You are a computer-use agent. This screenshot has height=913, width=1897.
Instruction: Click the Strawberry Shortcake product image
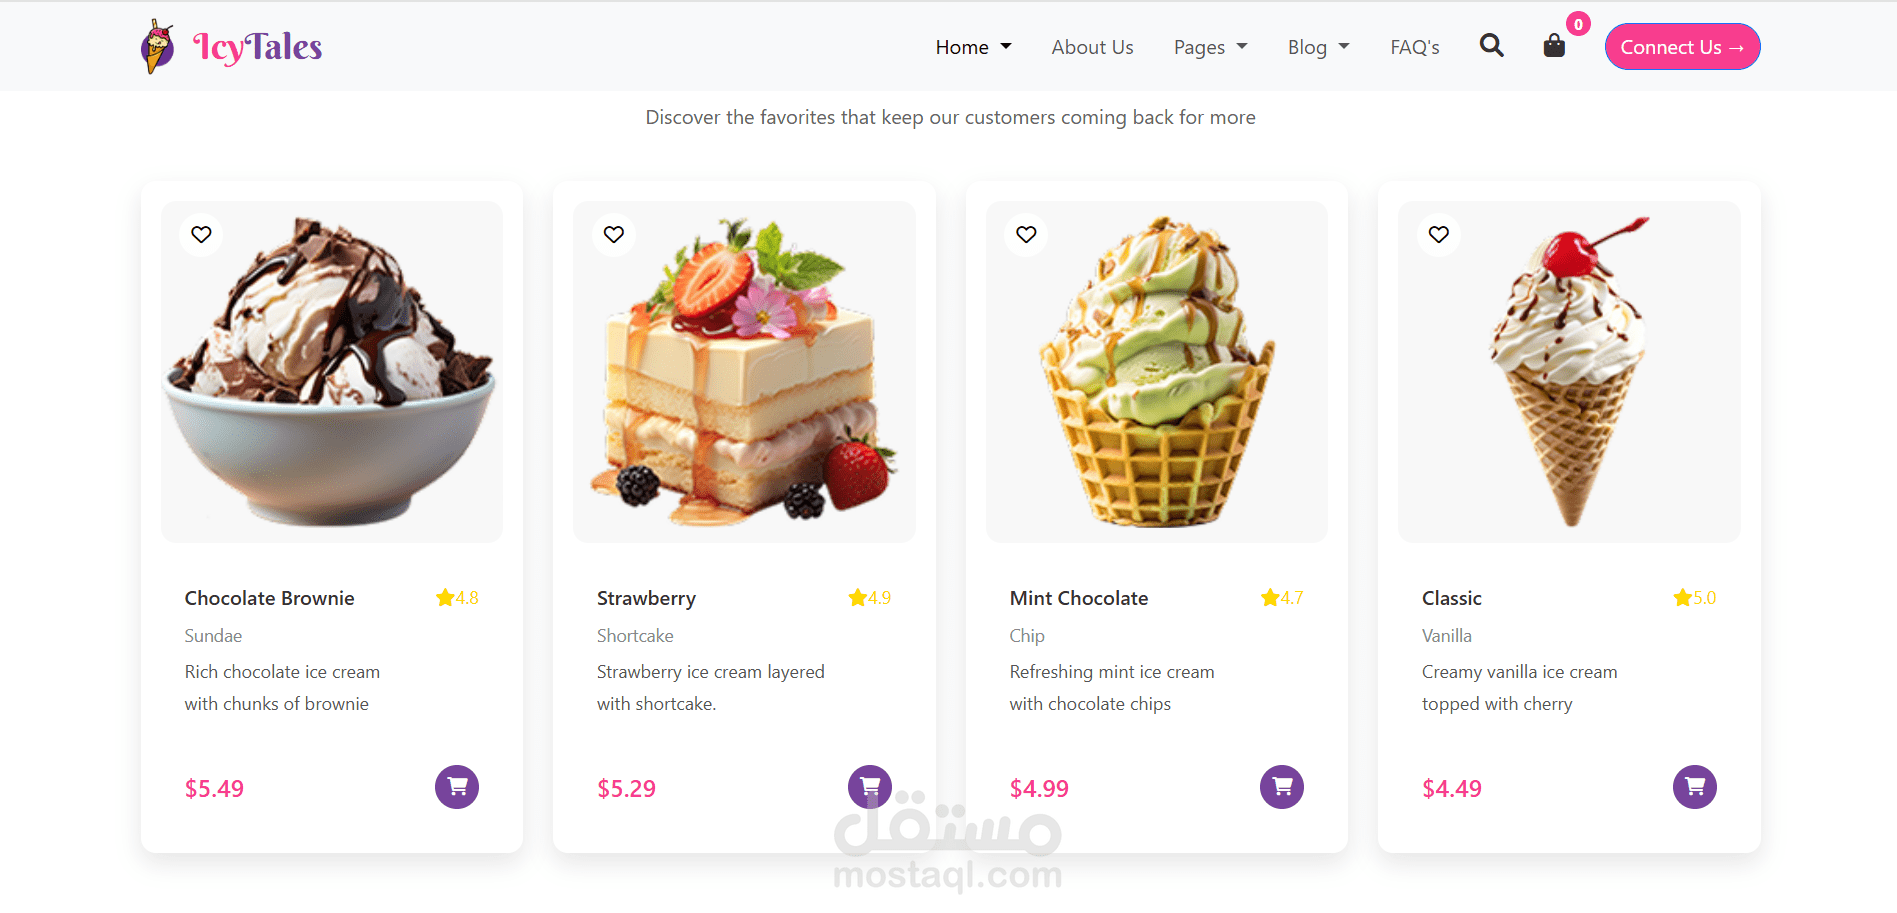[744, 372]
